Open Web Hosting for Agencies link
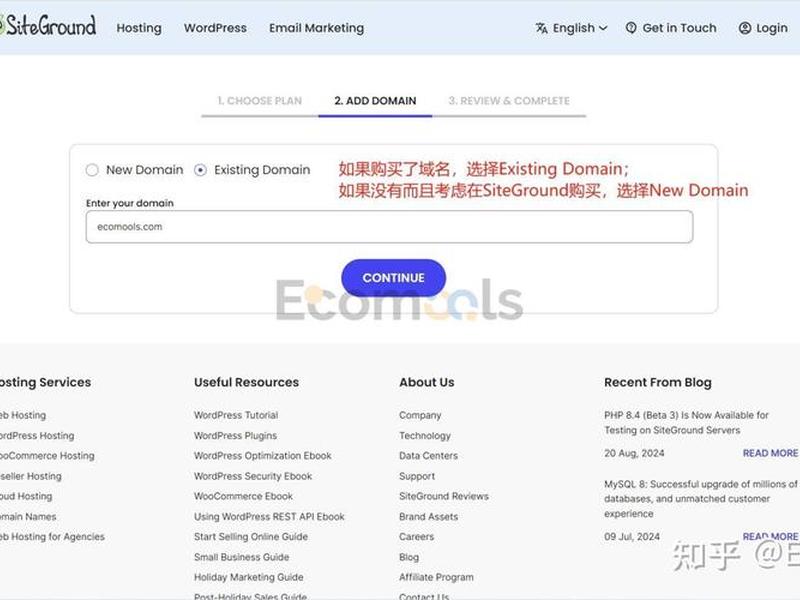The height and width of the screenshot is (600, 800). [x=52, y=537]
